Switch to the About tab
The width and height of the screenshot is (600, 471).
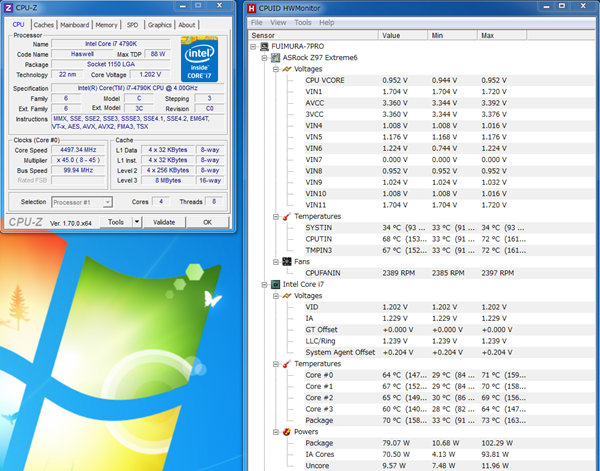coord(187,25)
